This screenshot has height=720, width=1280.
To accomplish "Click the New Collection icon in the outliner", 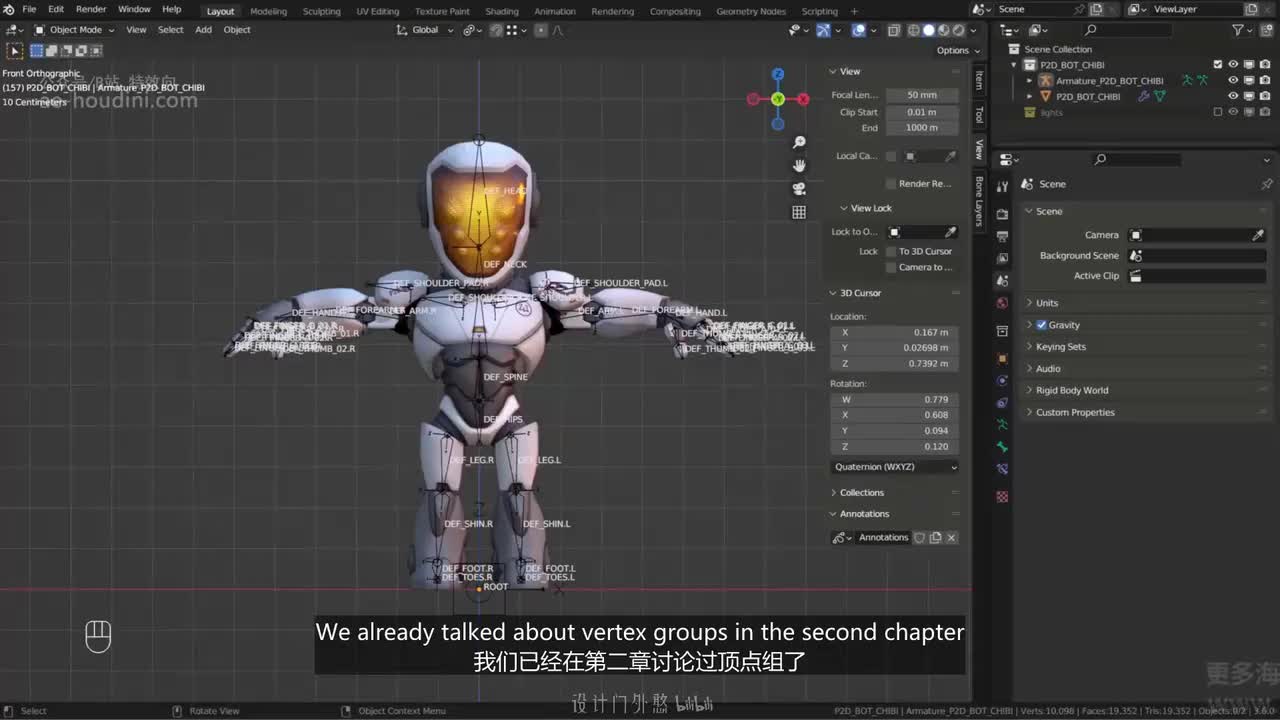I will coord(1265,30).
